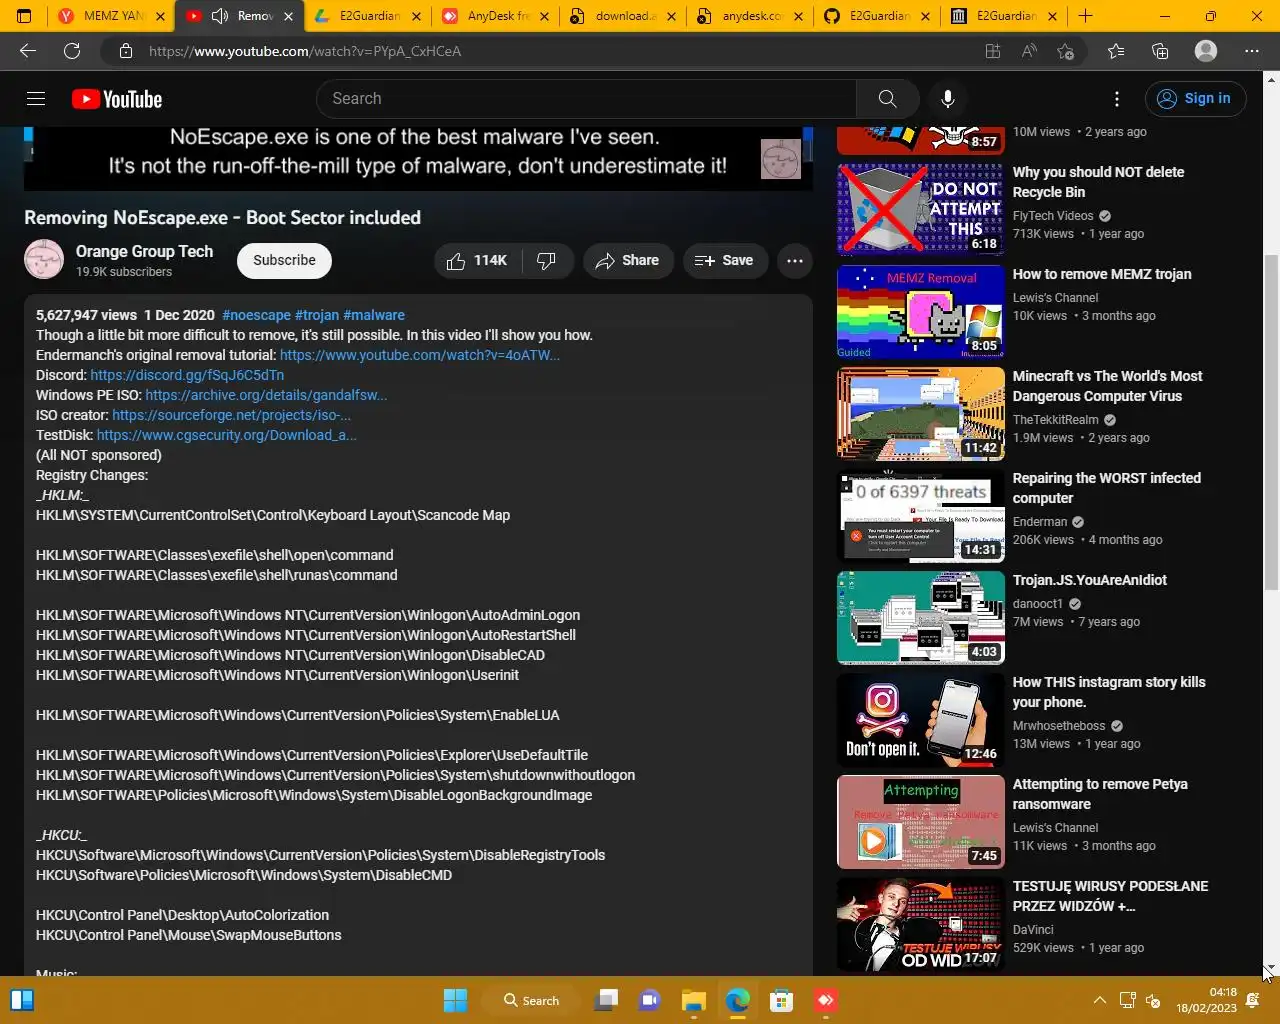The height and width of the screenshot is (1024, 1280).
Task: Save video to a playlist
Action: coord(725,260)
